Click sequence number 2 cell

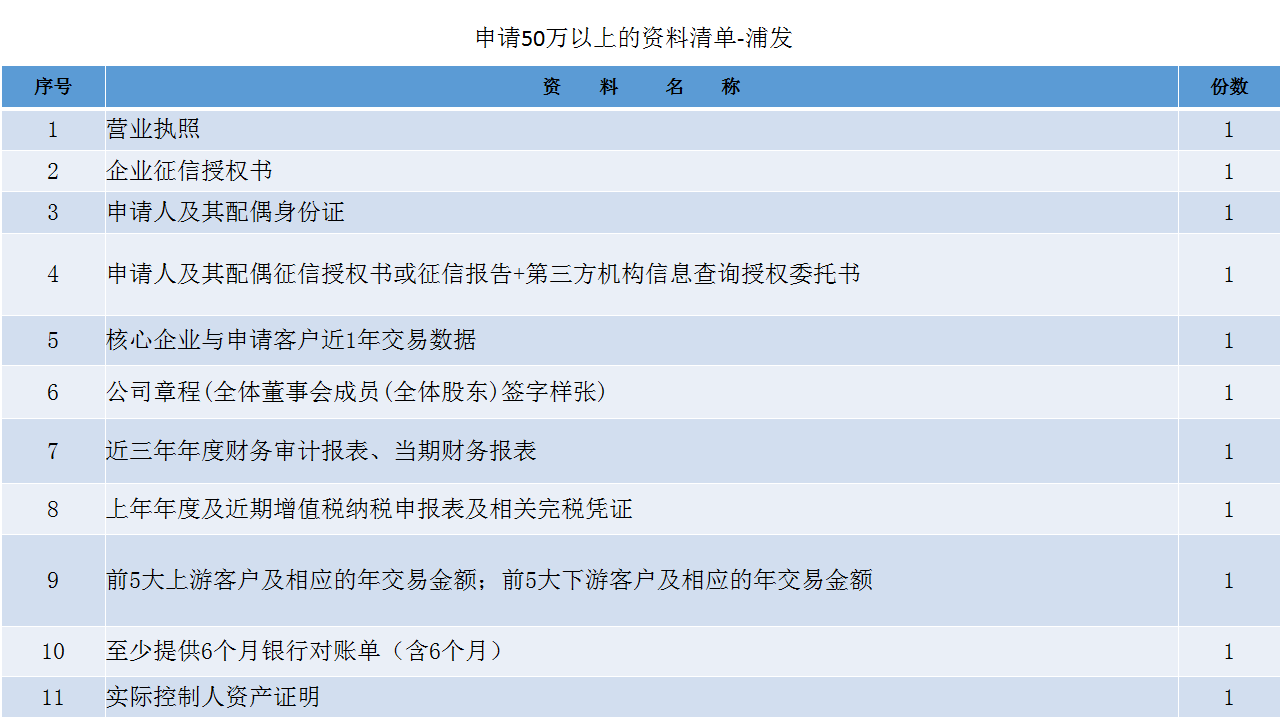53,171
